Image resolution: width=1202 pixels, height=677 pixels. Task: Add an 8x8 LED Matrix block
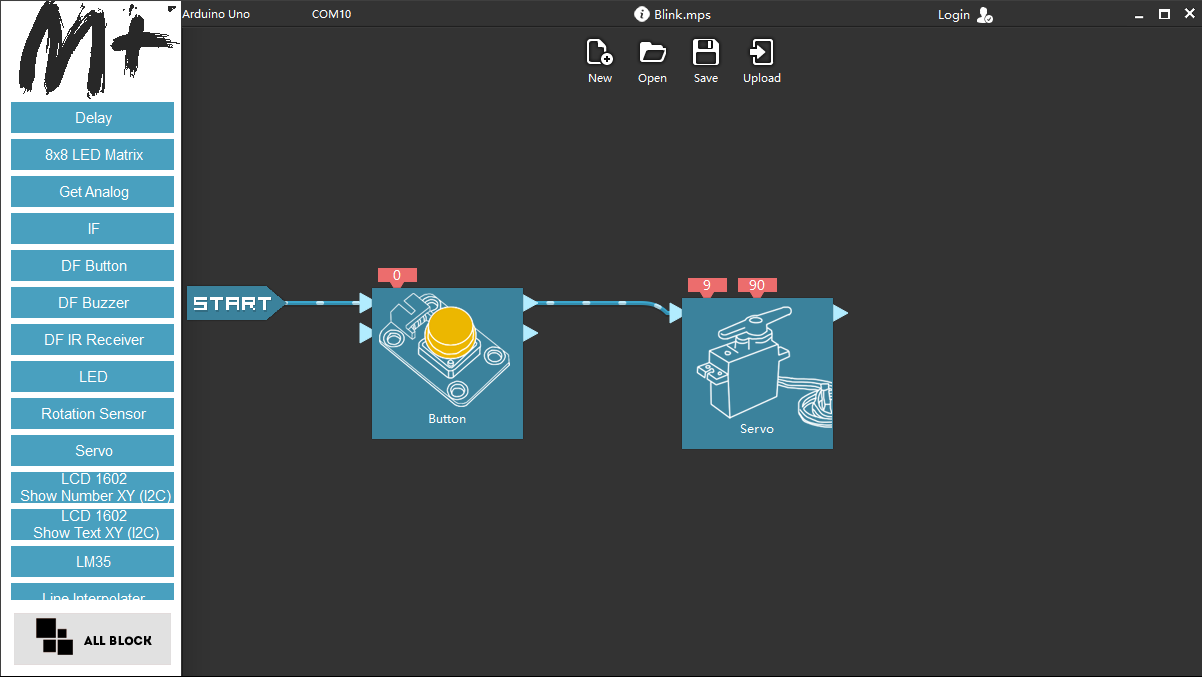coord(93,155)
